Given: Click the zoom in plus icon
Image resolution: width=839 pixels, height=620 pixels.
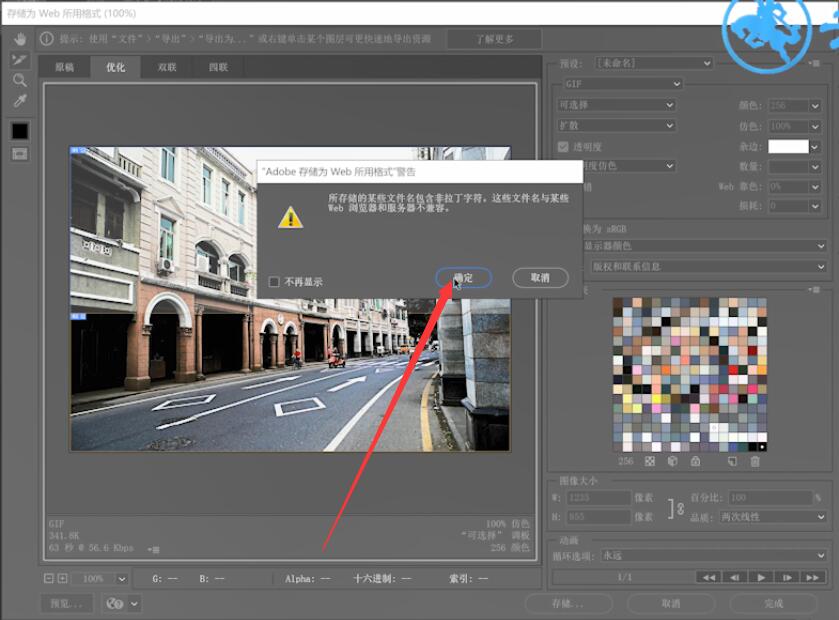Looking at the screenshot, I should click(x=62, y=578).
